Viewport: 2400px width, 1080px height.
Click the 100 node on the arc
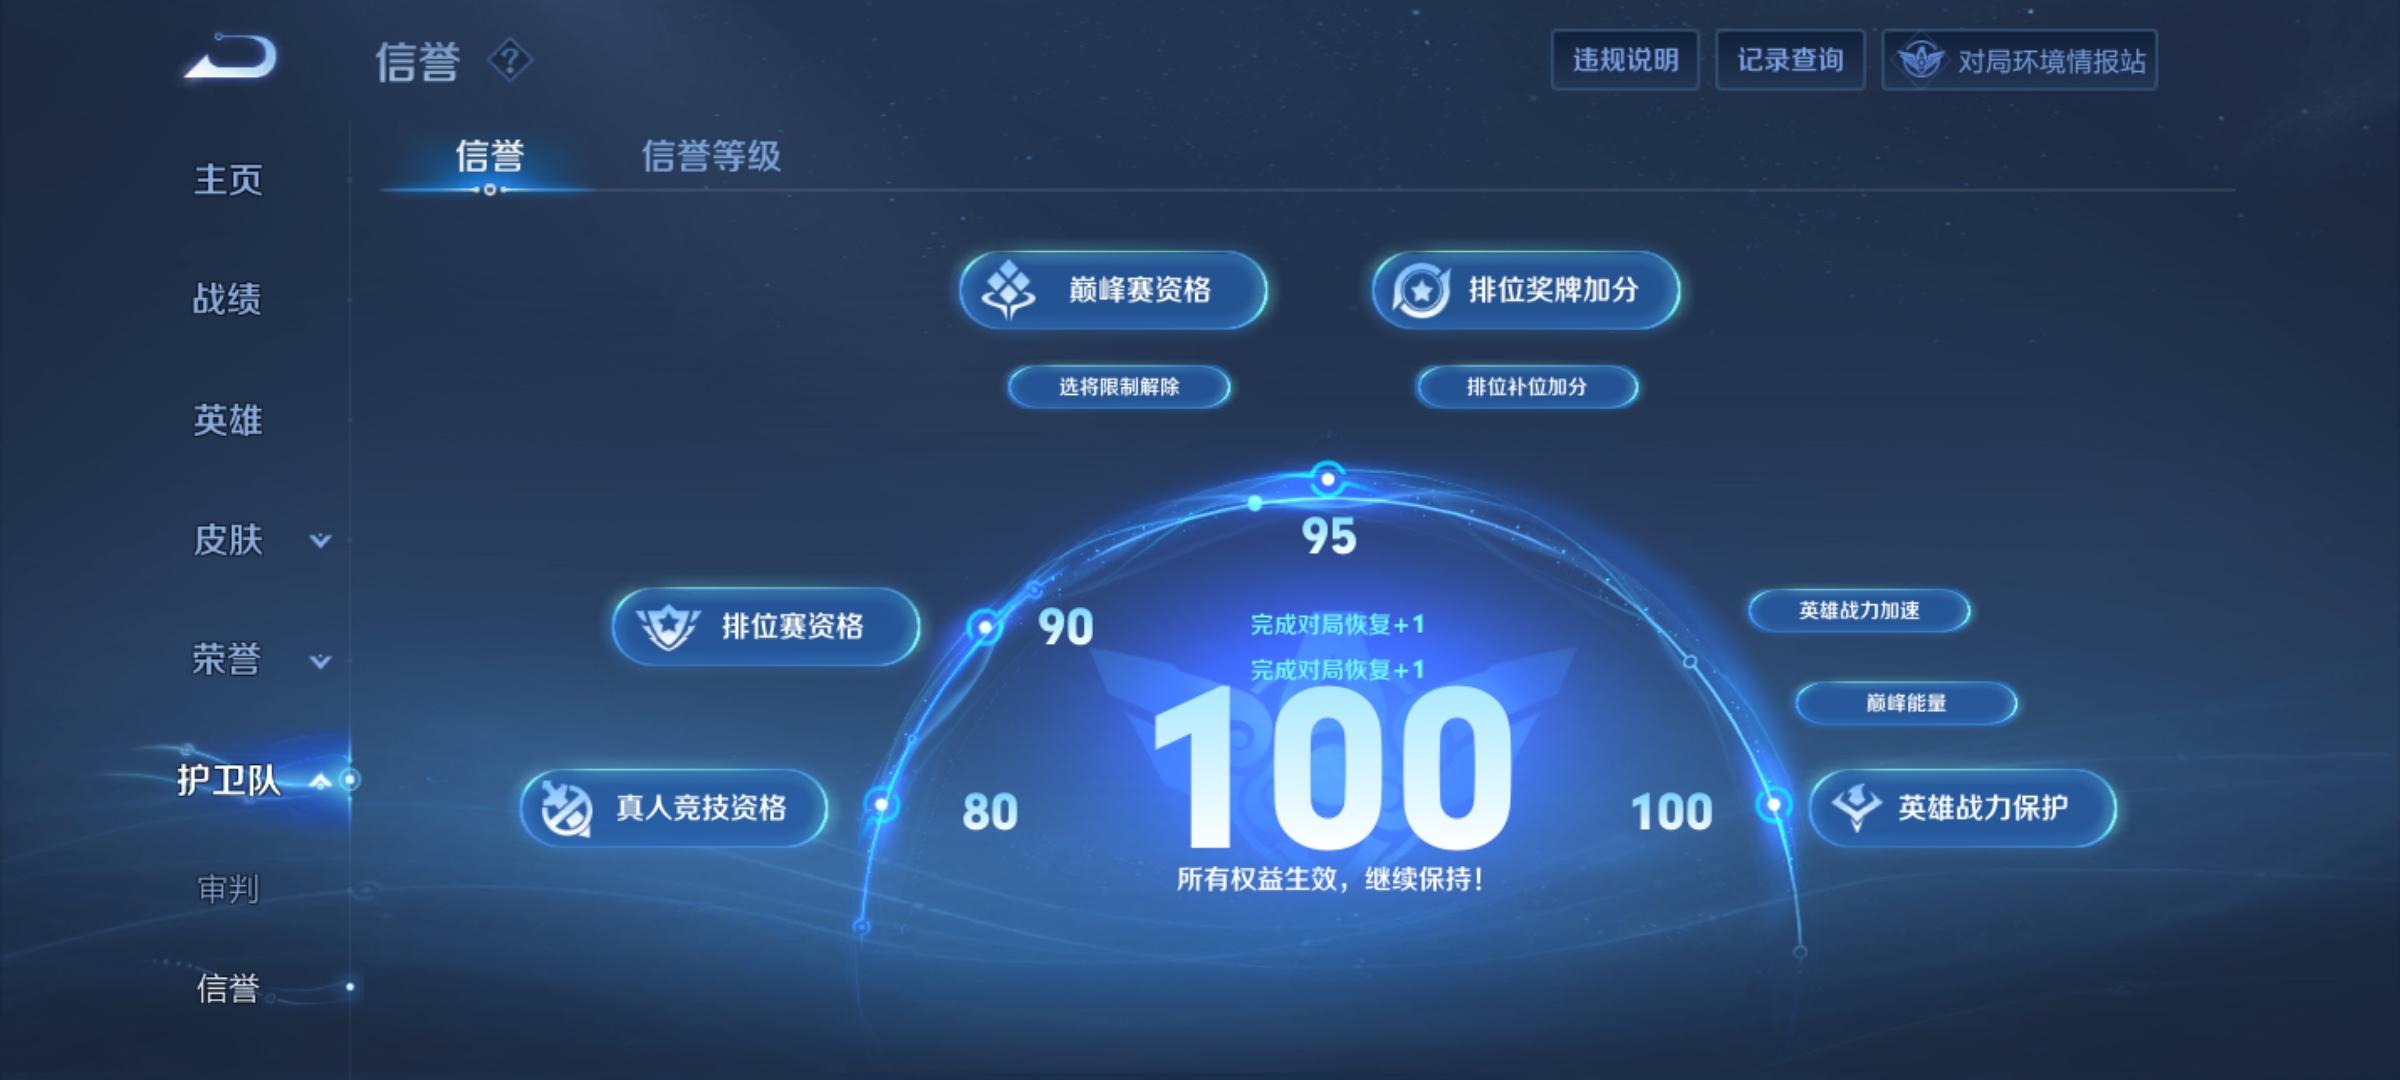[1774, 804]
